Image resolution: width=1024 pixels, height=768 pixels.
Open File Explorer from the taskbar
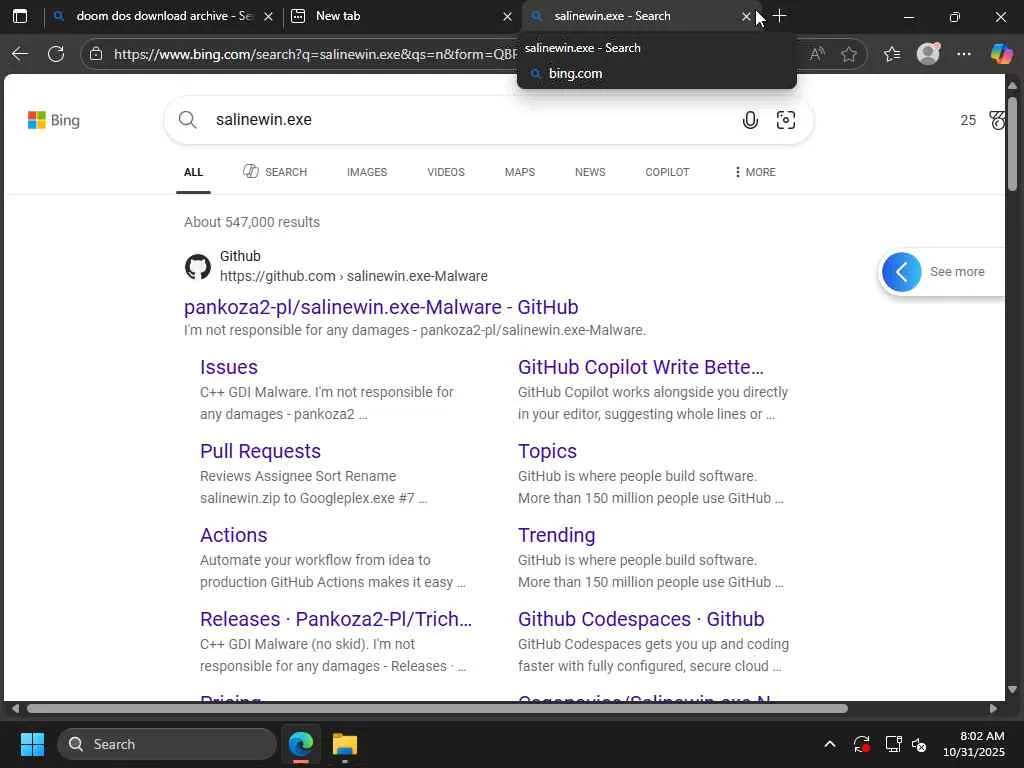pyautogui.click(x=345, y=744)
